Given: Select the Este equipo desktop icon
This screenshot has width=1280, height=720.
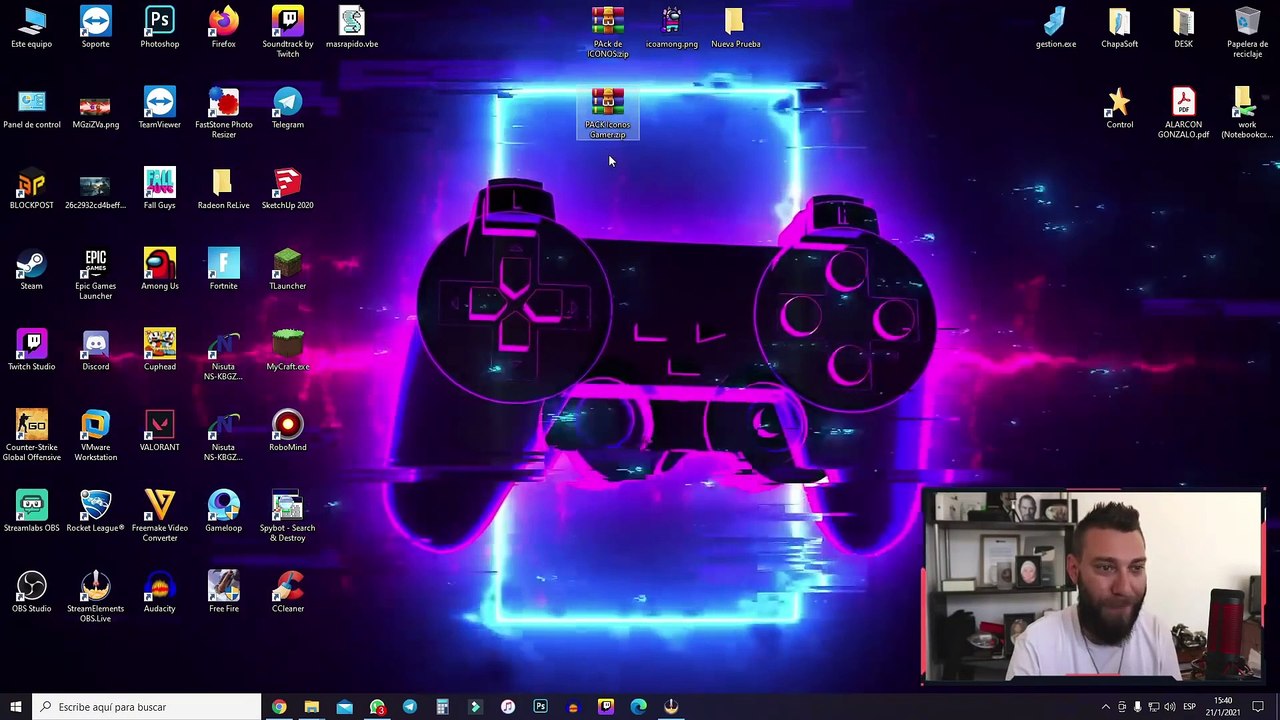Looking at the screenshot, I should (32, 28).
